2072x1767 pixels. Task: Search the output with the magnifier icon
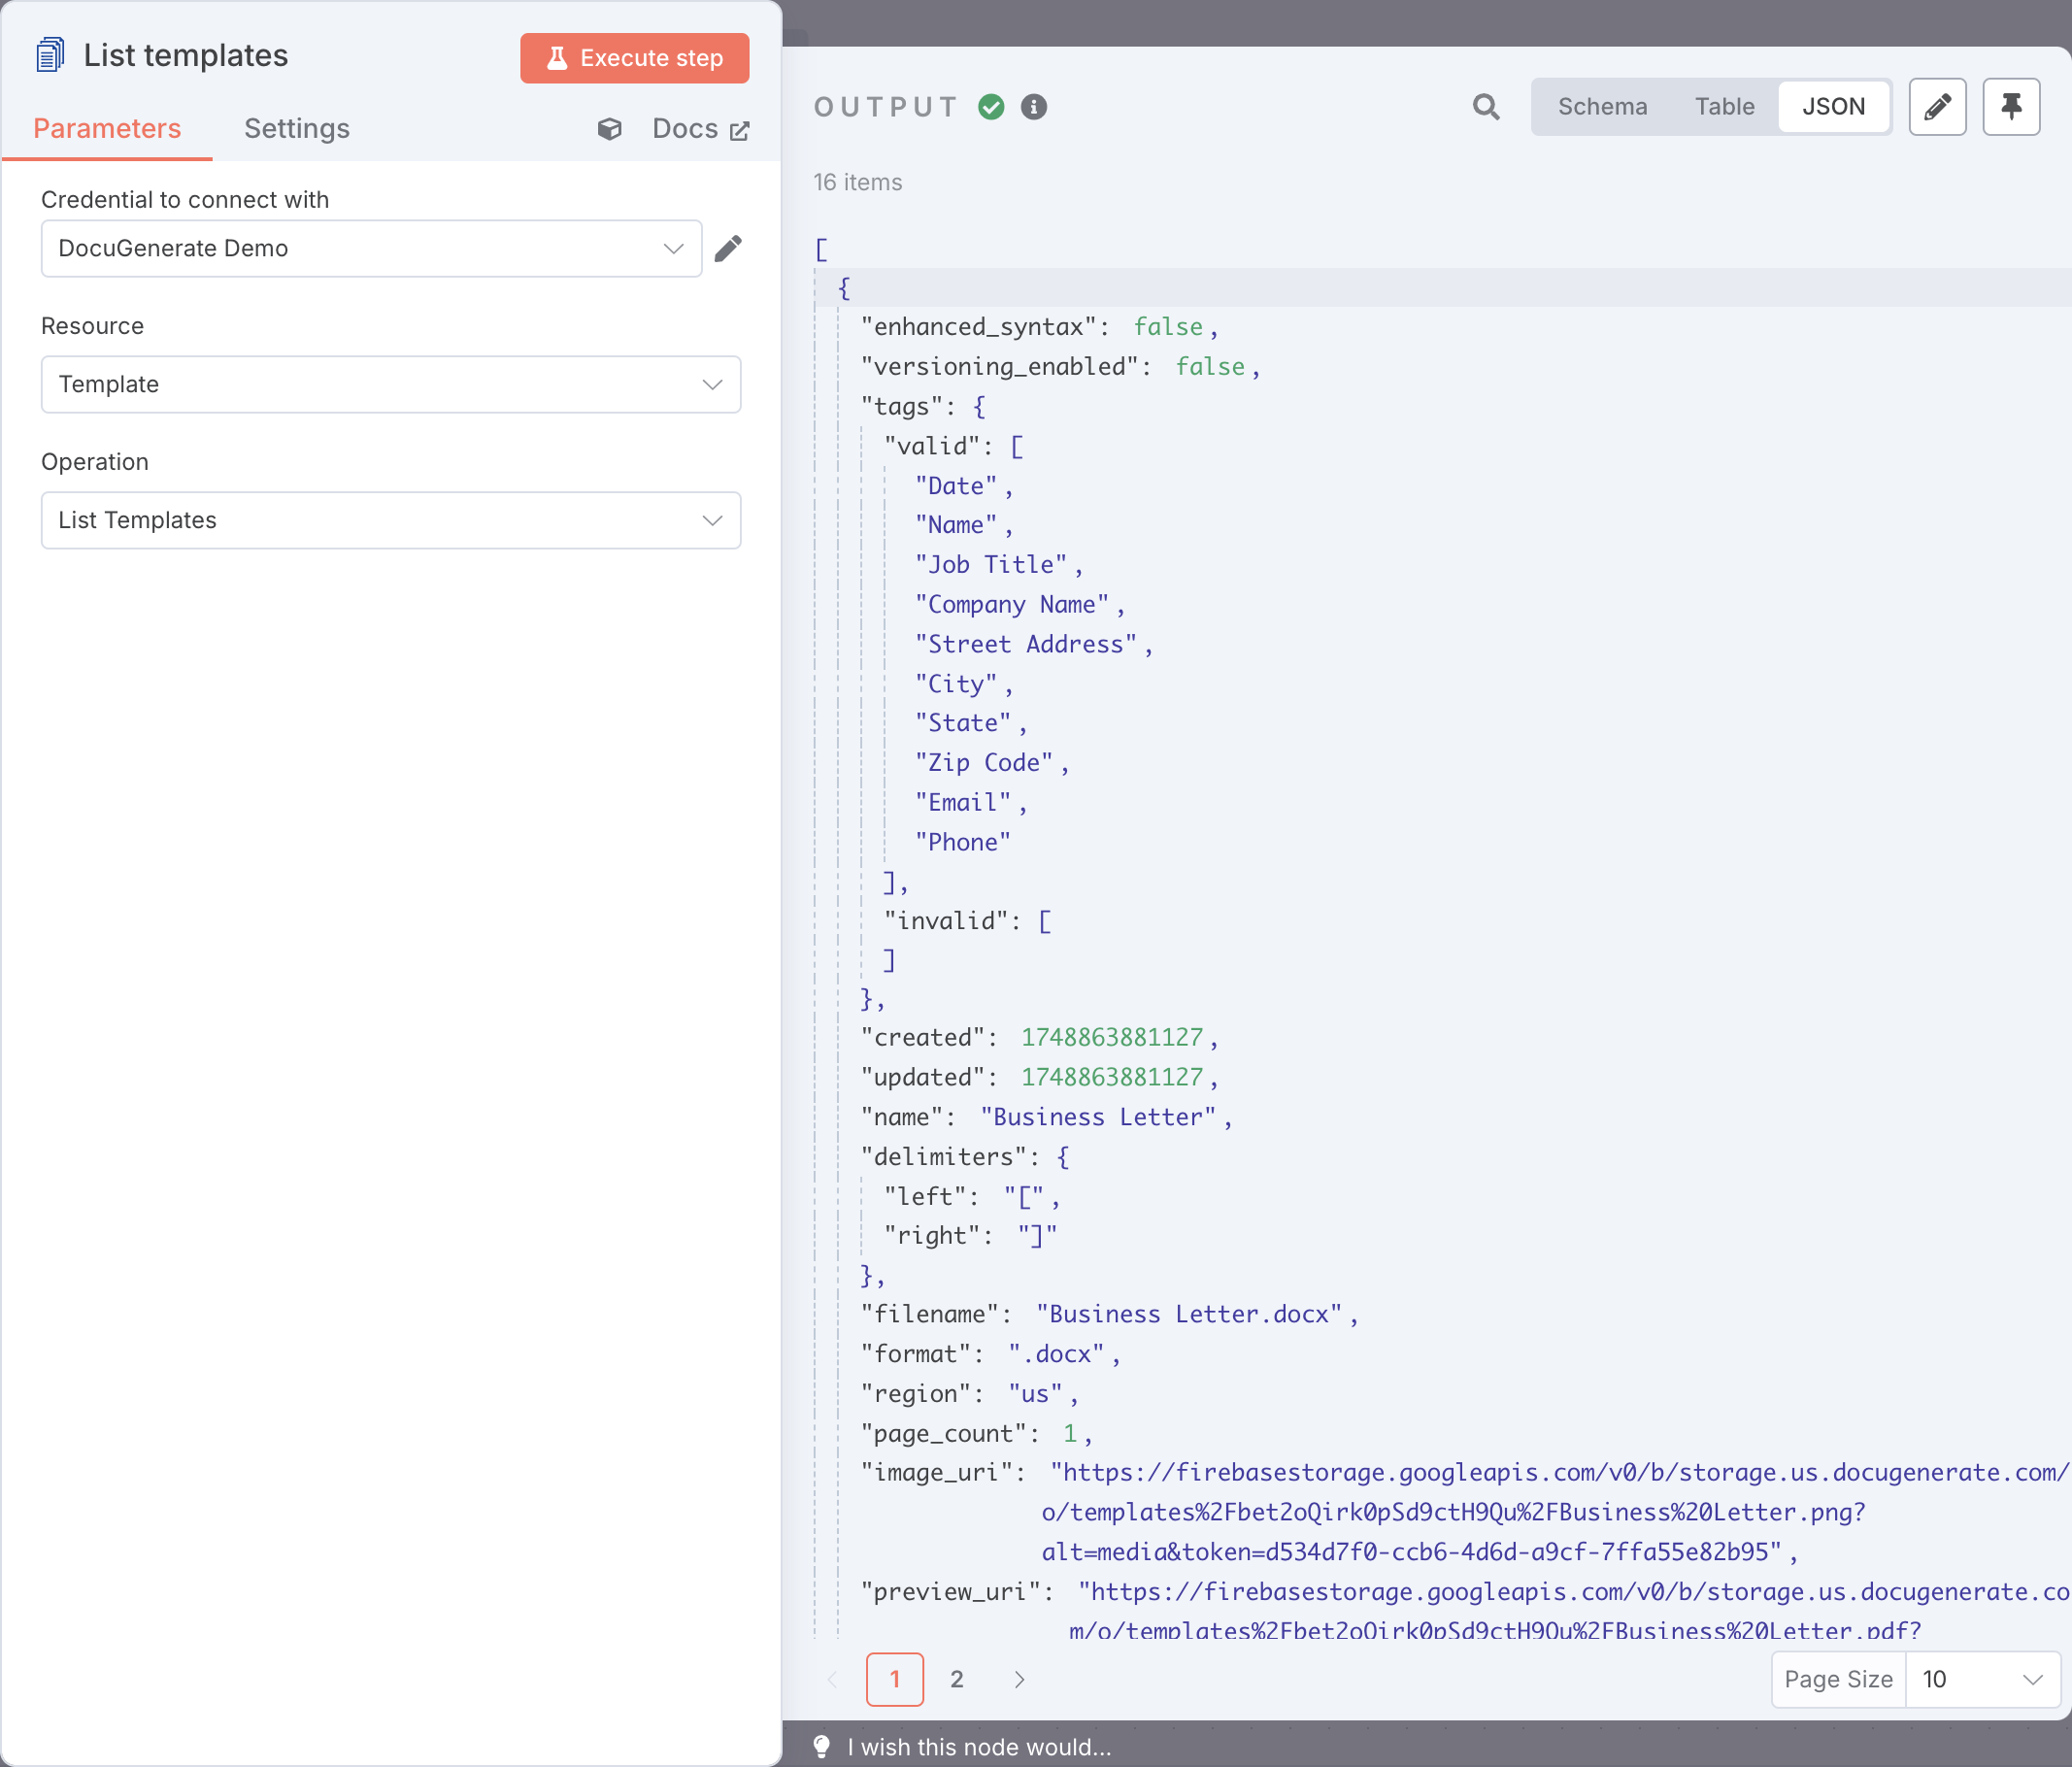coord(1486,107)
